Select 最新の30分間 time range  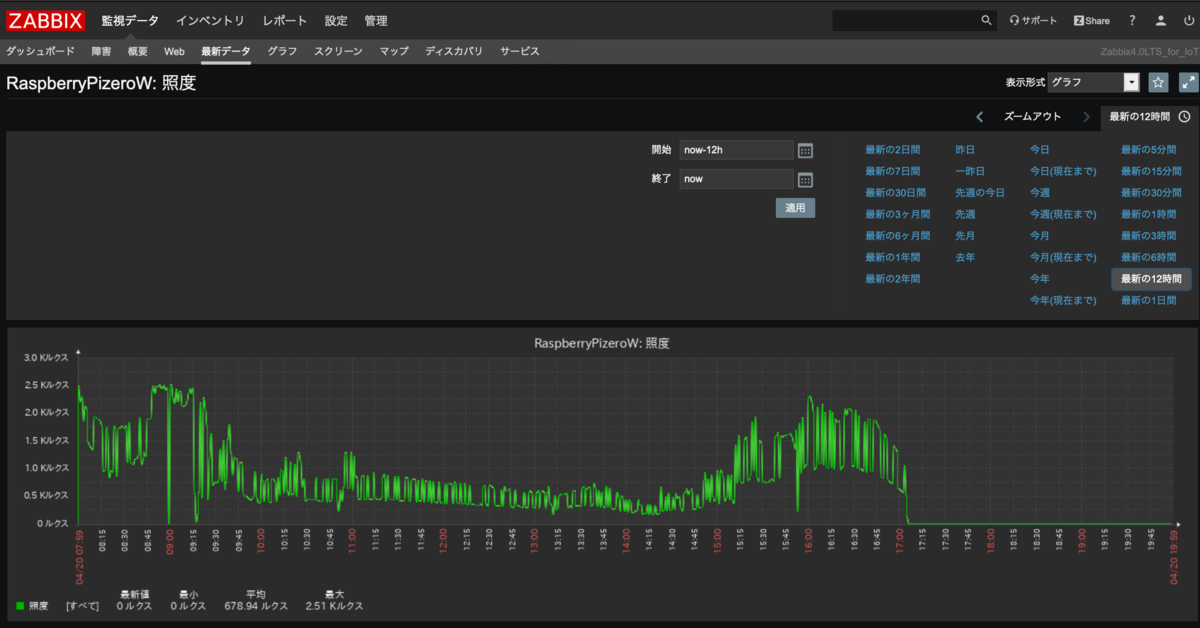[x=1151, y=193]
